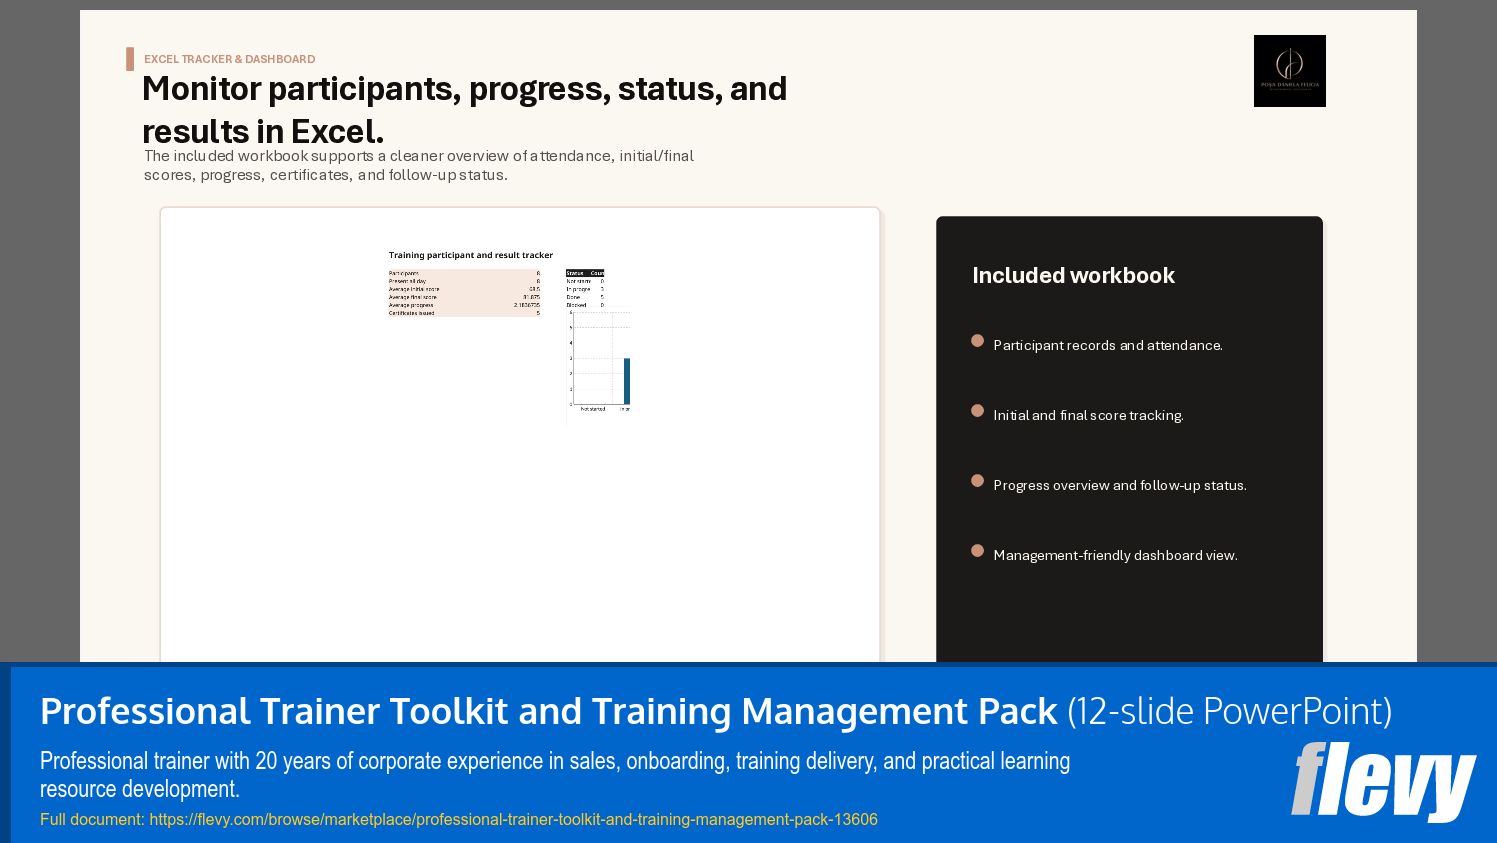Click 'Management-friendly dashboard view.' bullet
Viewport: 1497px width, 843px height.
click(1115, 555)
